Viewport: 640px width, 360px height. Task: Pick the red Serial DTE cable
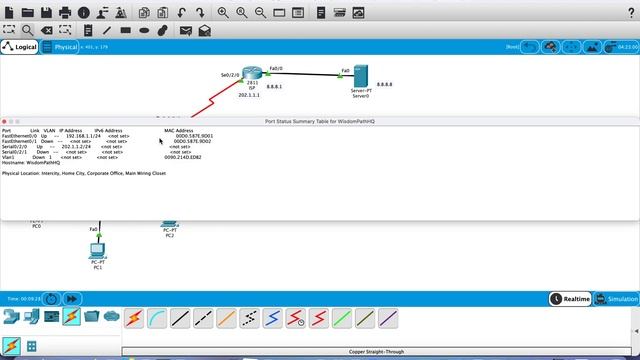pyautogui.click(x=319, y=318)
